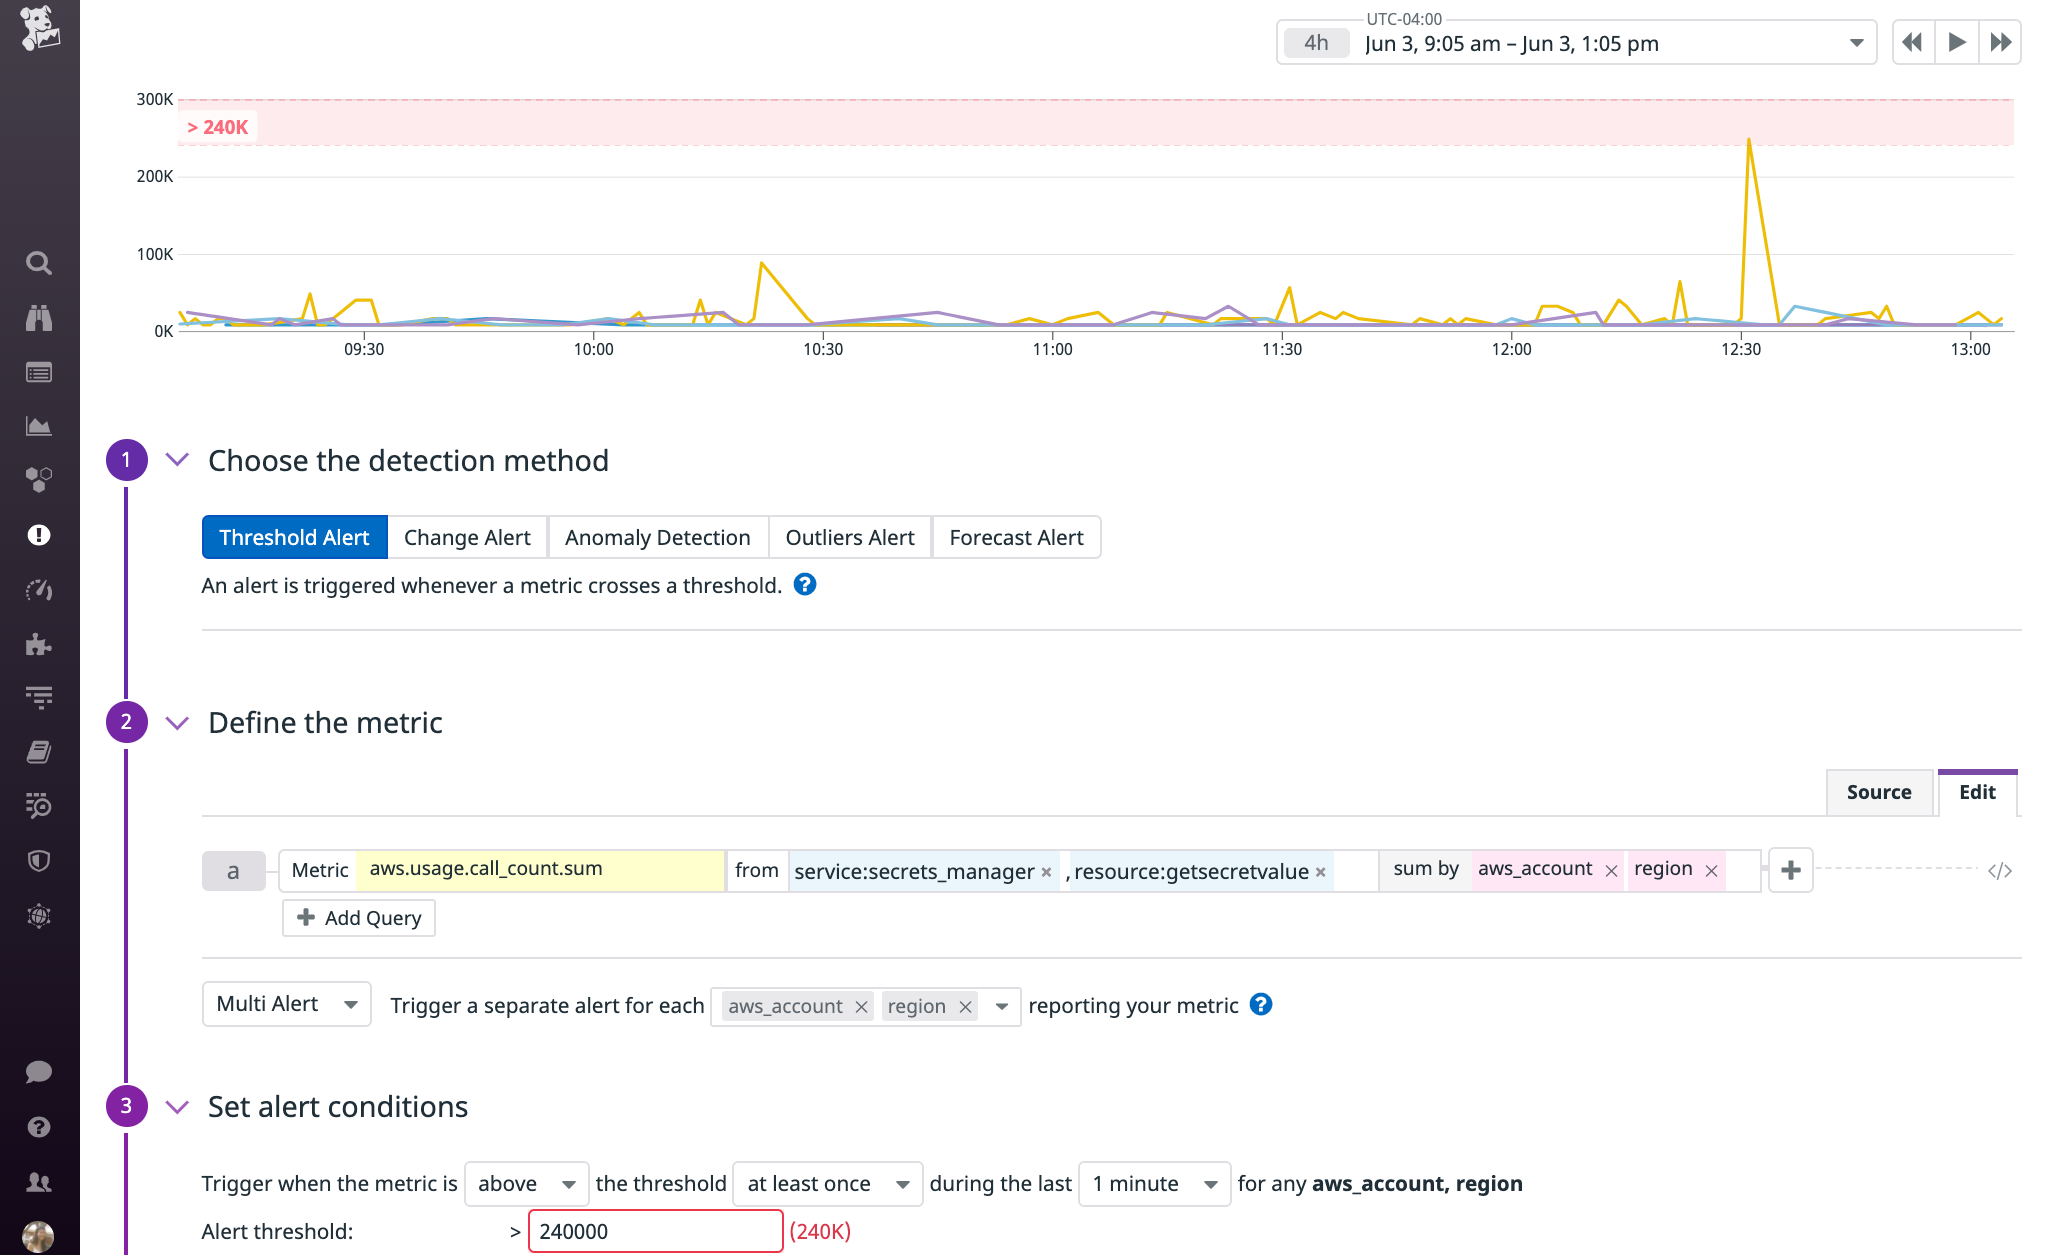Viewport: 2048px width, 1255px height.
Task: Select the Threshold Alert detection method
Action: tap(293, 537)
